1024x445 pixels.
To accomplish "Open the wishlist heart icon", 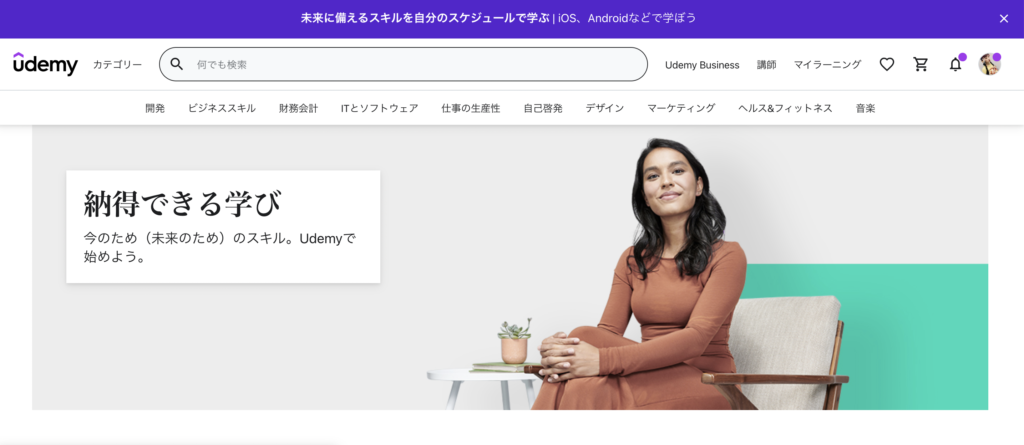I will [x=886, y=65].
